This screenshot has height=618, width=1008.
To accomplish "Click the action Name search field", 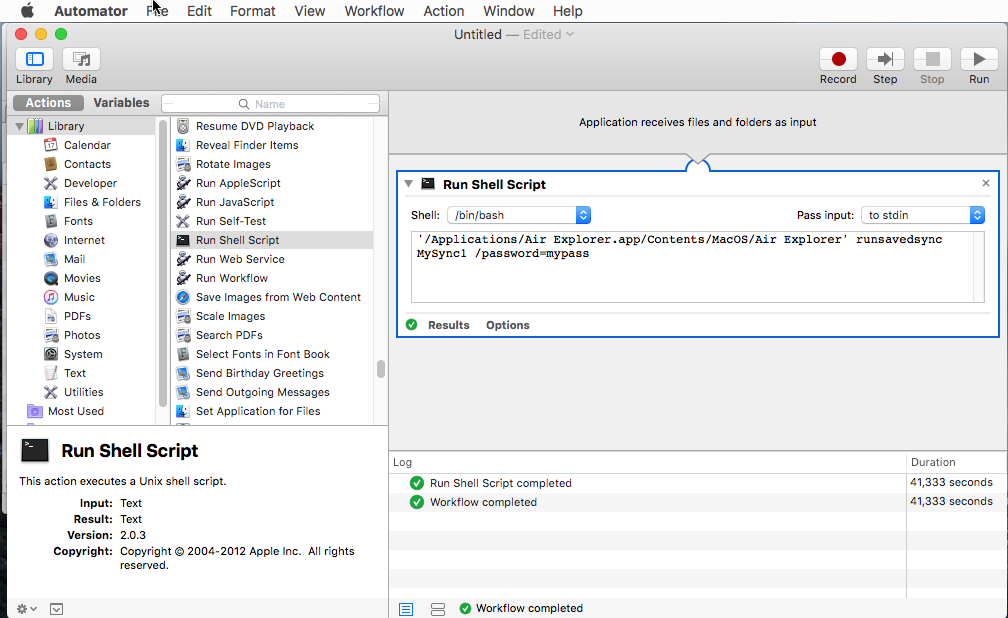I will coord(271,104).
